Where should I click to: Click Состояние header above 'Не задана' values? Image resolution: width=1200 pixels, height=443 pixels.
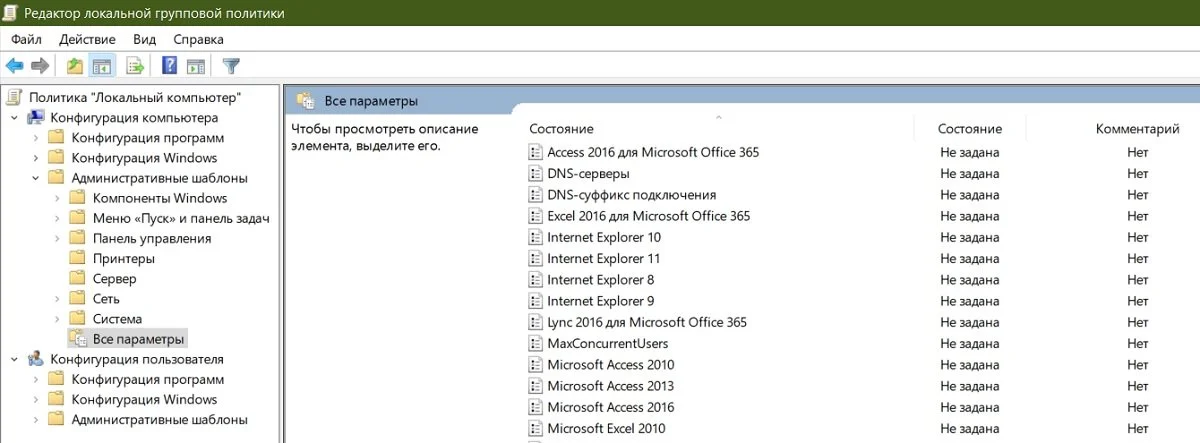970,129
